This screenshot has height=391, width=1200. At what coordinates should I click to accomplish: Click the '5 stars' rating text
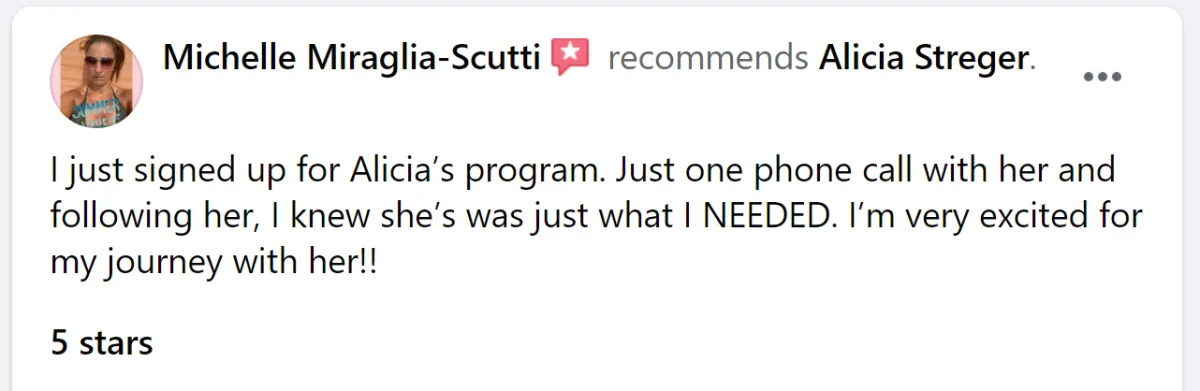pyautogui.click(x=102, y=343)
